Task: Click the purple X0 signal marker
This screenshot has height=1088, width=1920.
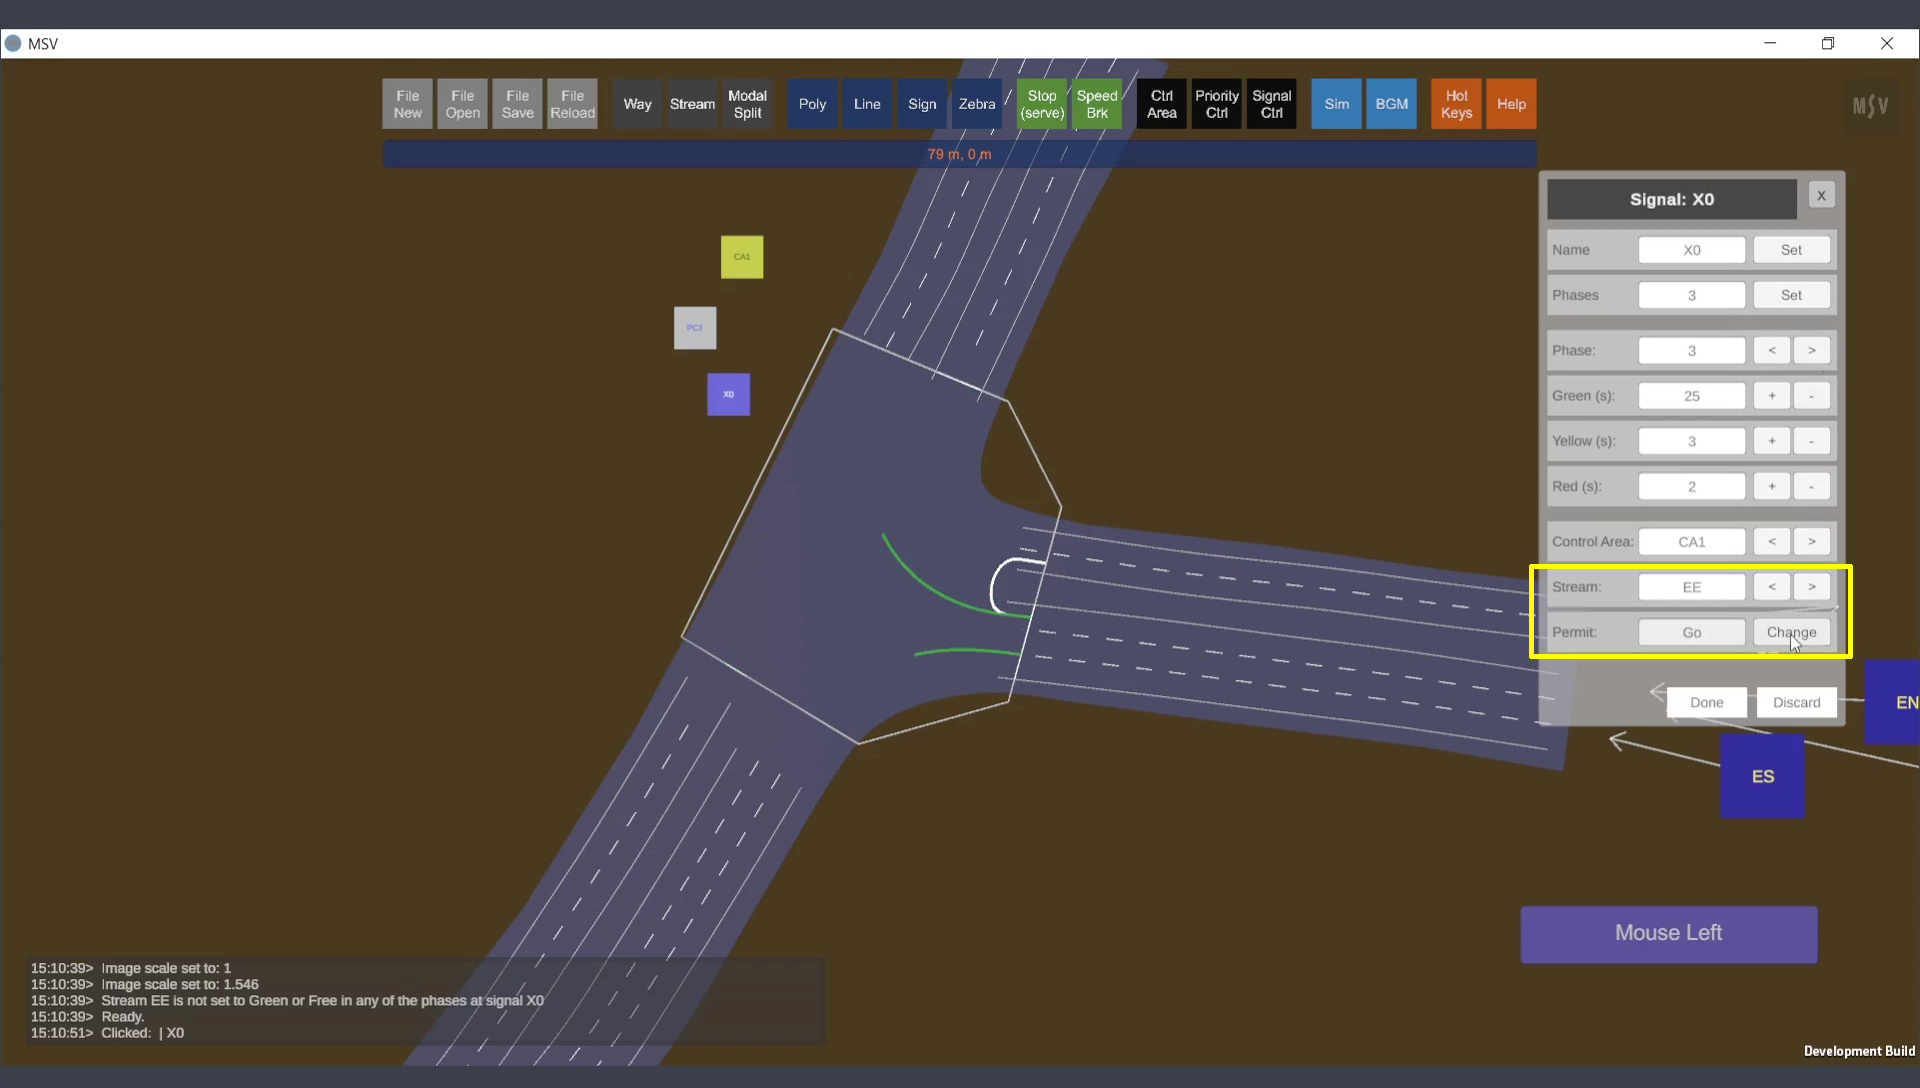Action: 728,394
